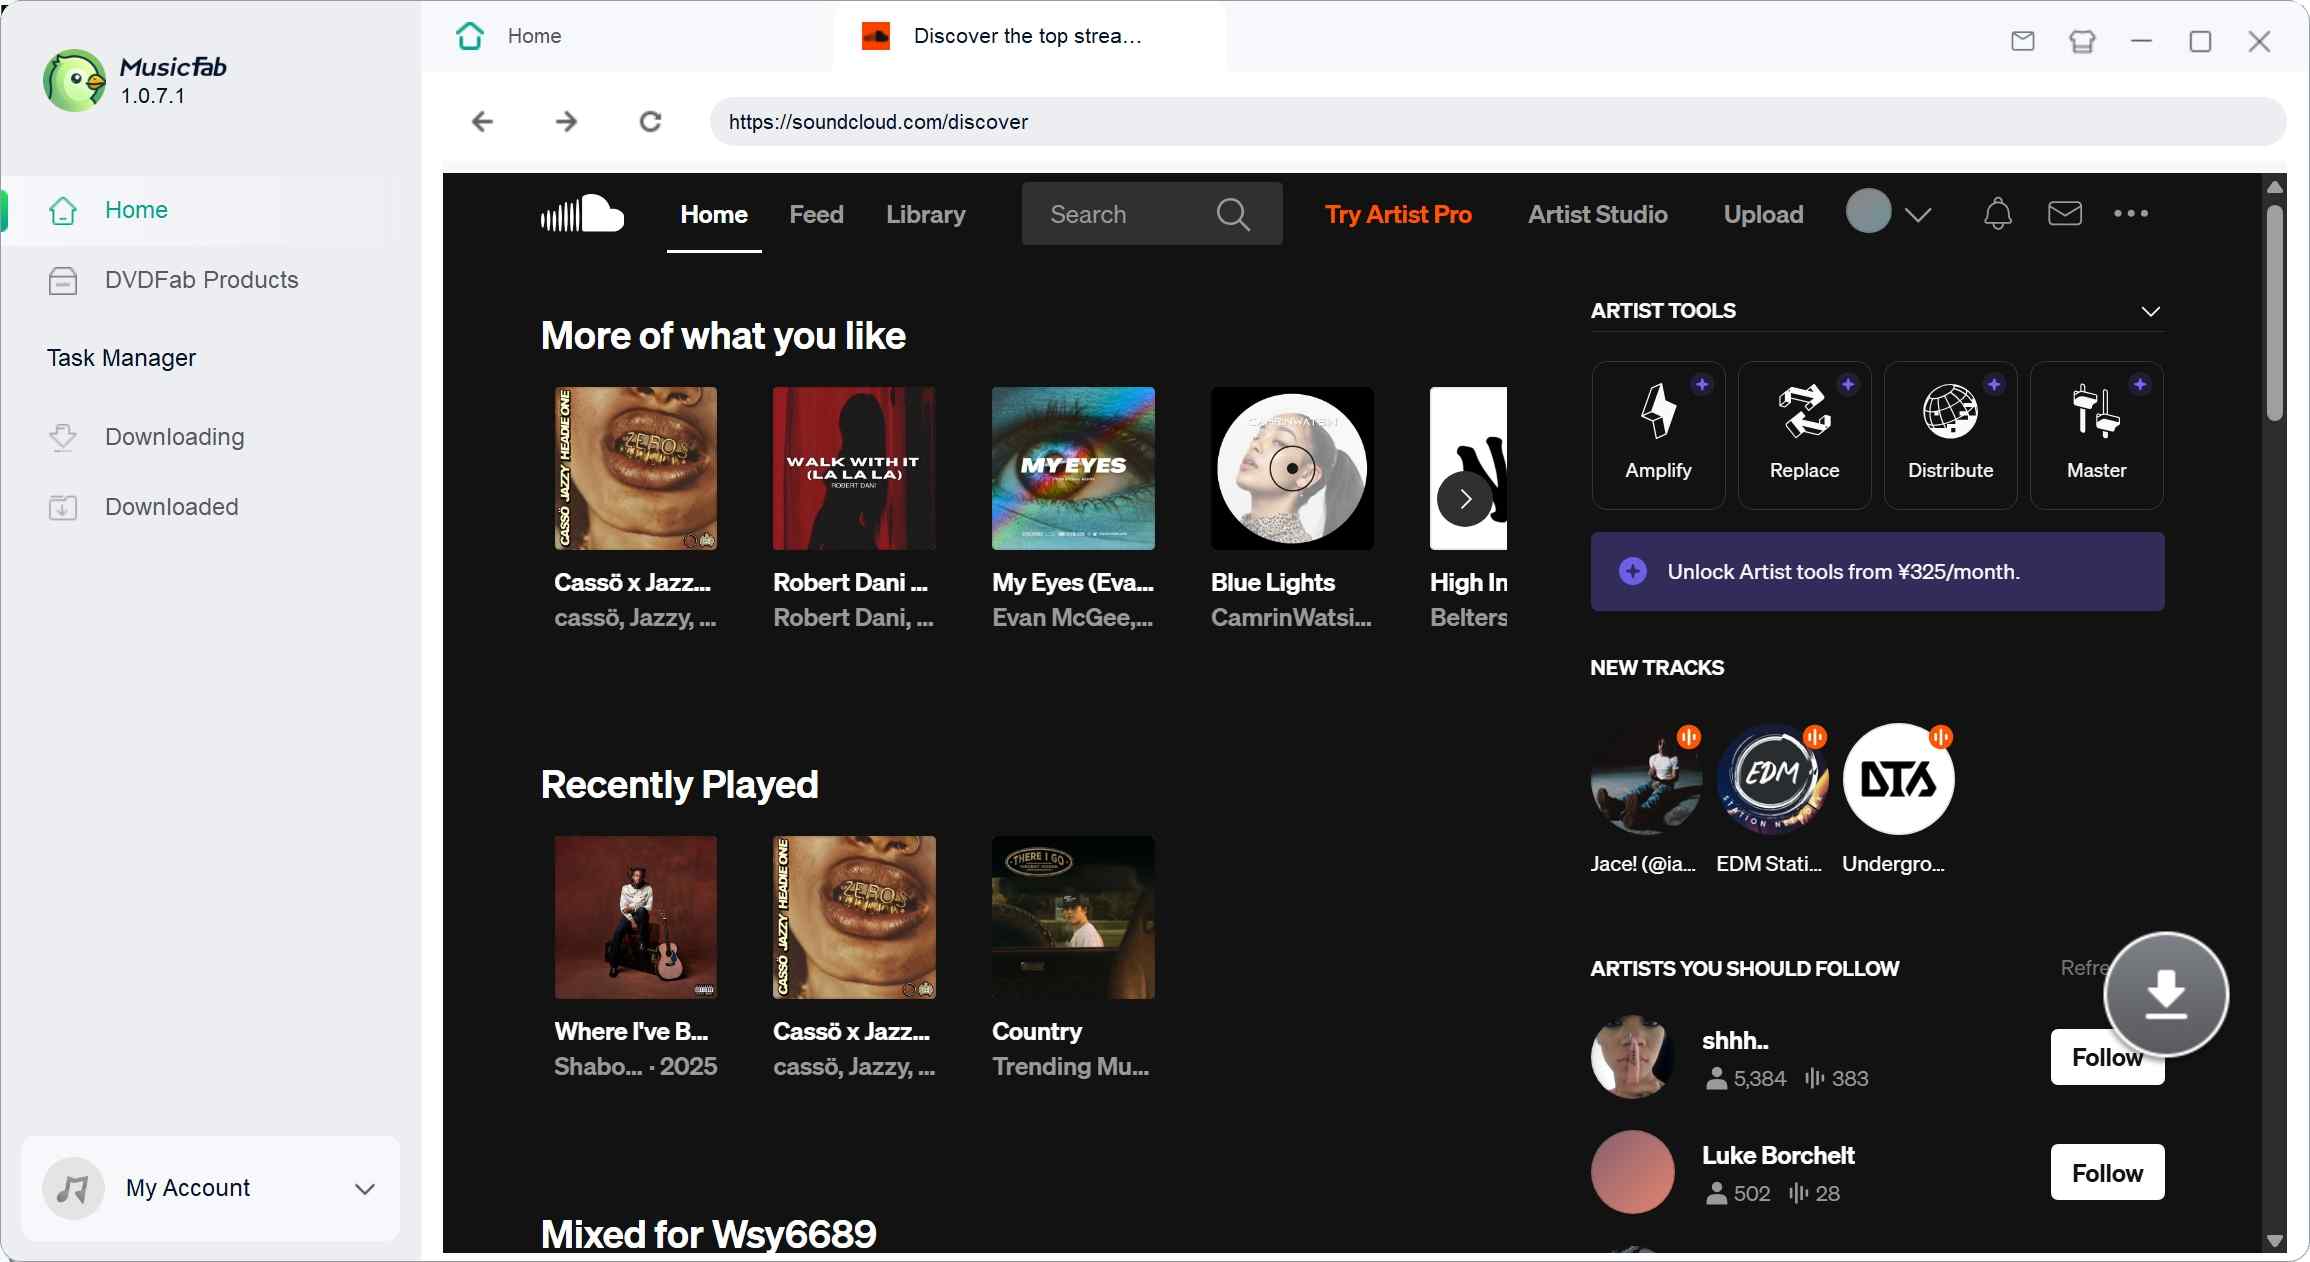The width and height of the screenshot is (2310, 1262).
Task: Open Cassö x Jazz... cover in More of what you like
Action: 635,468
